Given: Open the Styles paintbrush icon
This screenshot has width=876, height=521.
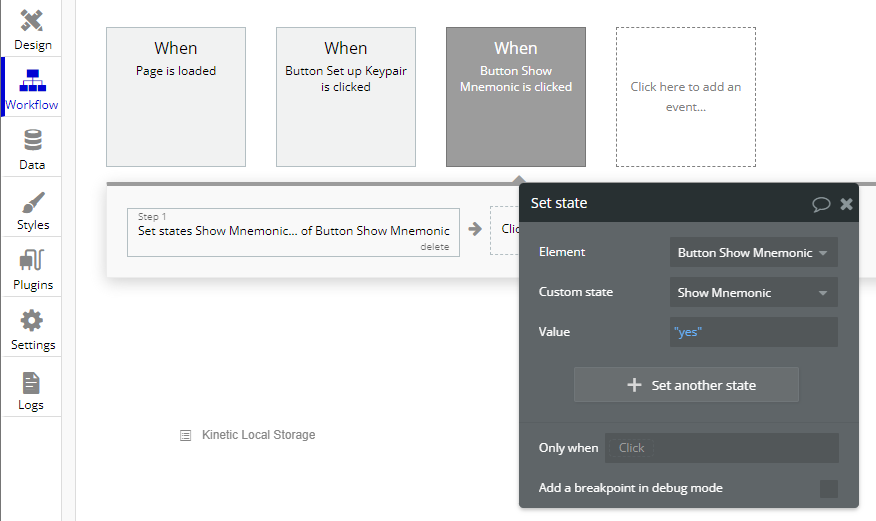Looking at the screenshot, I should point(32,202).
